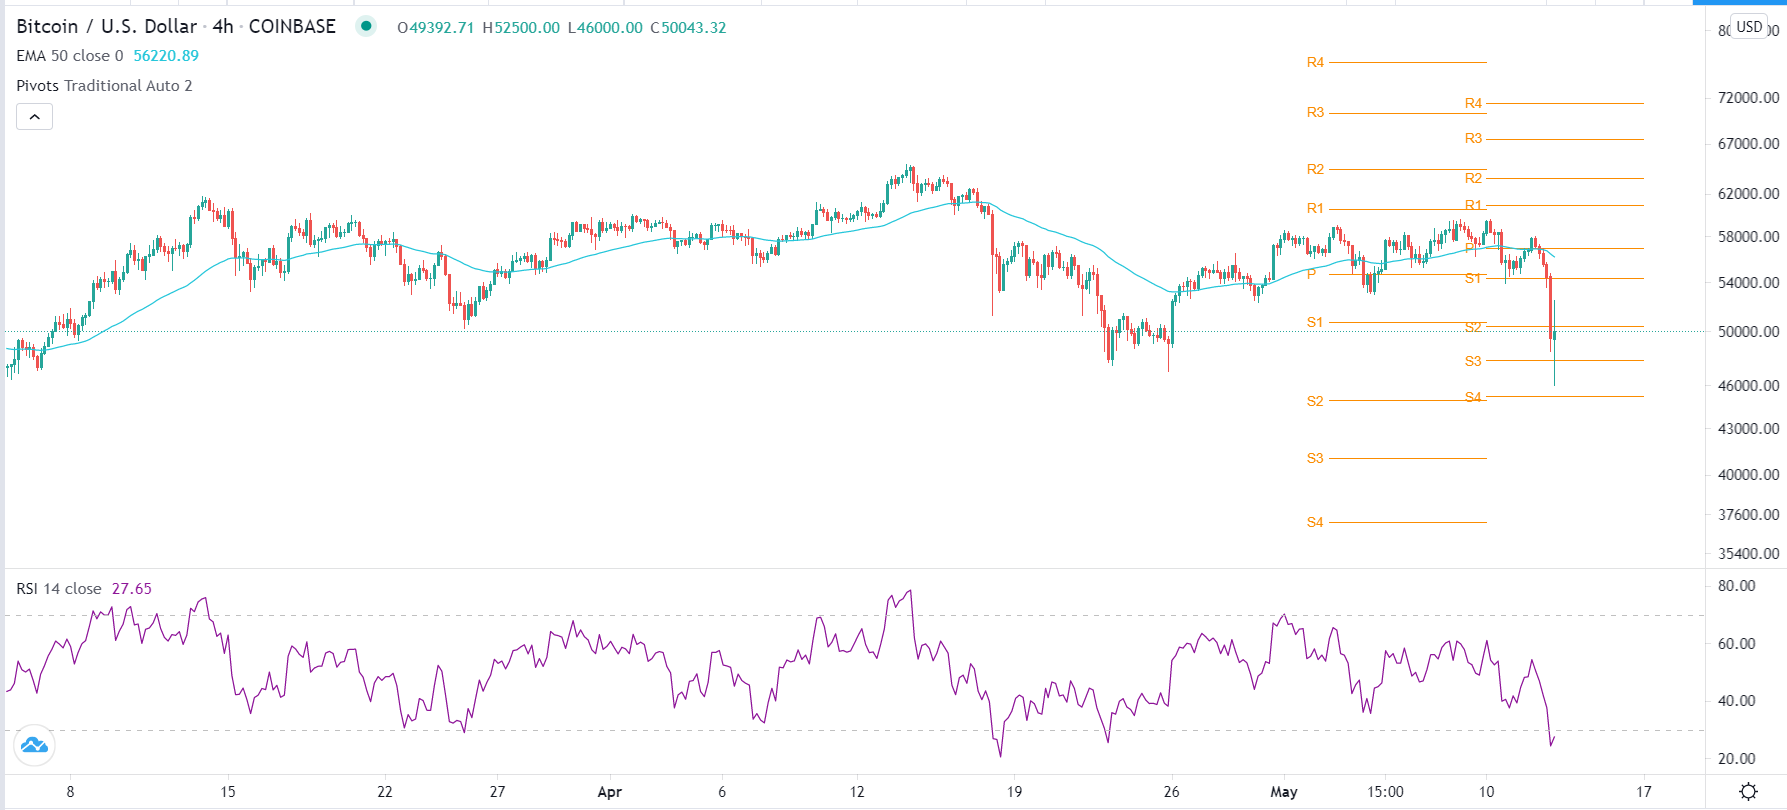
Task: Collapse the indicator legend with chevron button
Action: tap(34, 117)
